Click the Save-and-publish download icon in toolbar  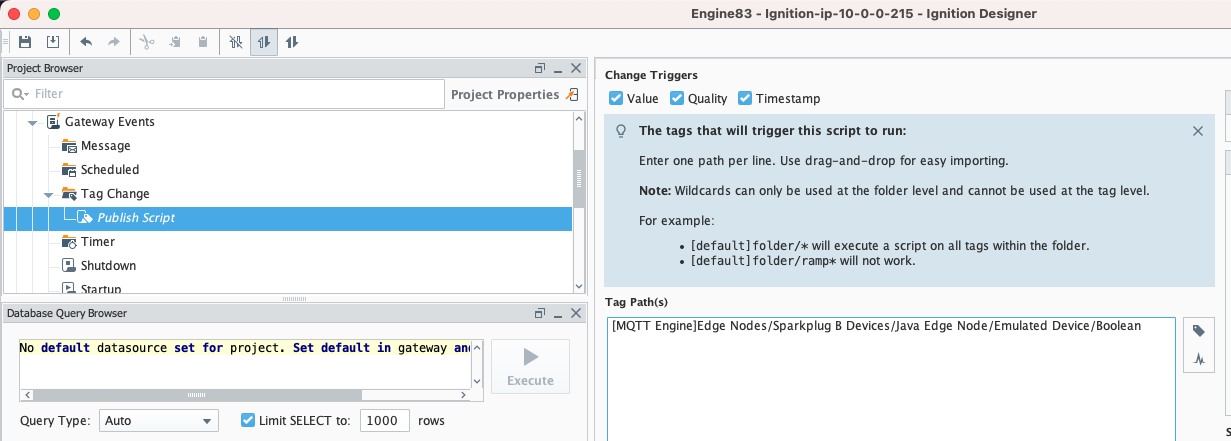pyautogui.click(x=53, y=42)
